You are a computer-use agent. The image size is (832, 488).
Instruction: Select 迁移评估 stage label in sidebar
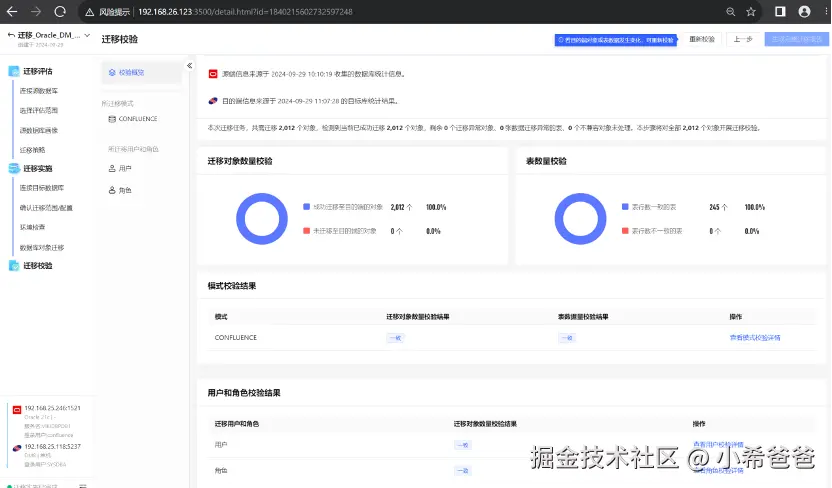(x=38, y=71)
